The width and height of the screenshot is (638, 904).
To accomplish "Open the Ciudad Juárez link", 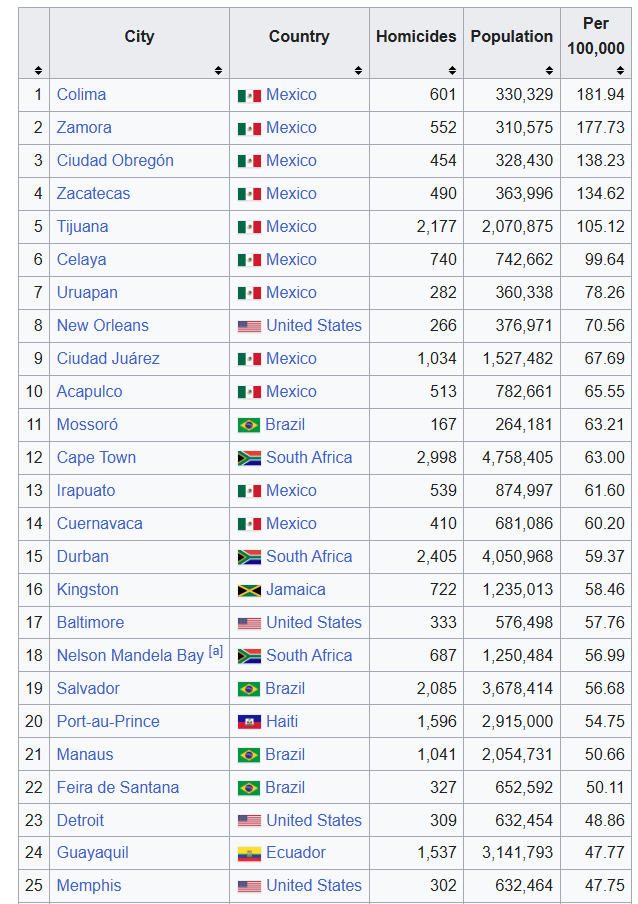I will click(x=108, y=359).
